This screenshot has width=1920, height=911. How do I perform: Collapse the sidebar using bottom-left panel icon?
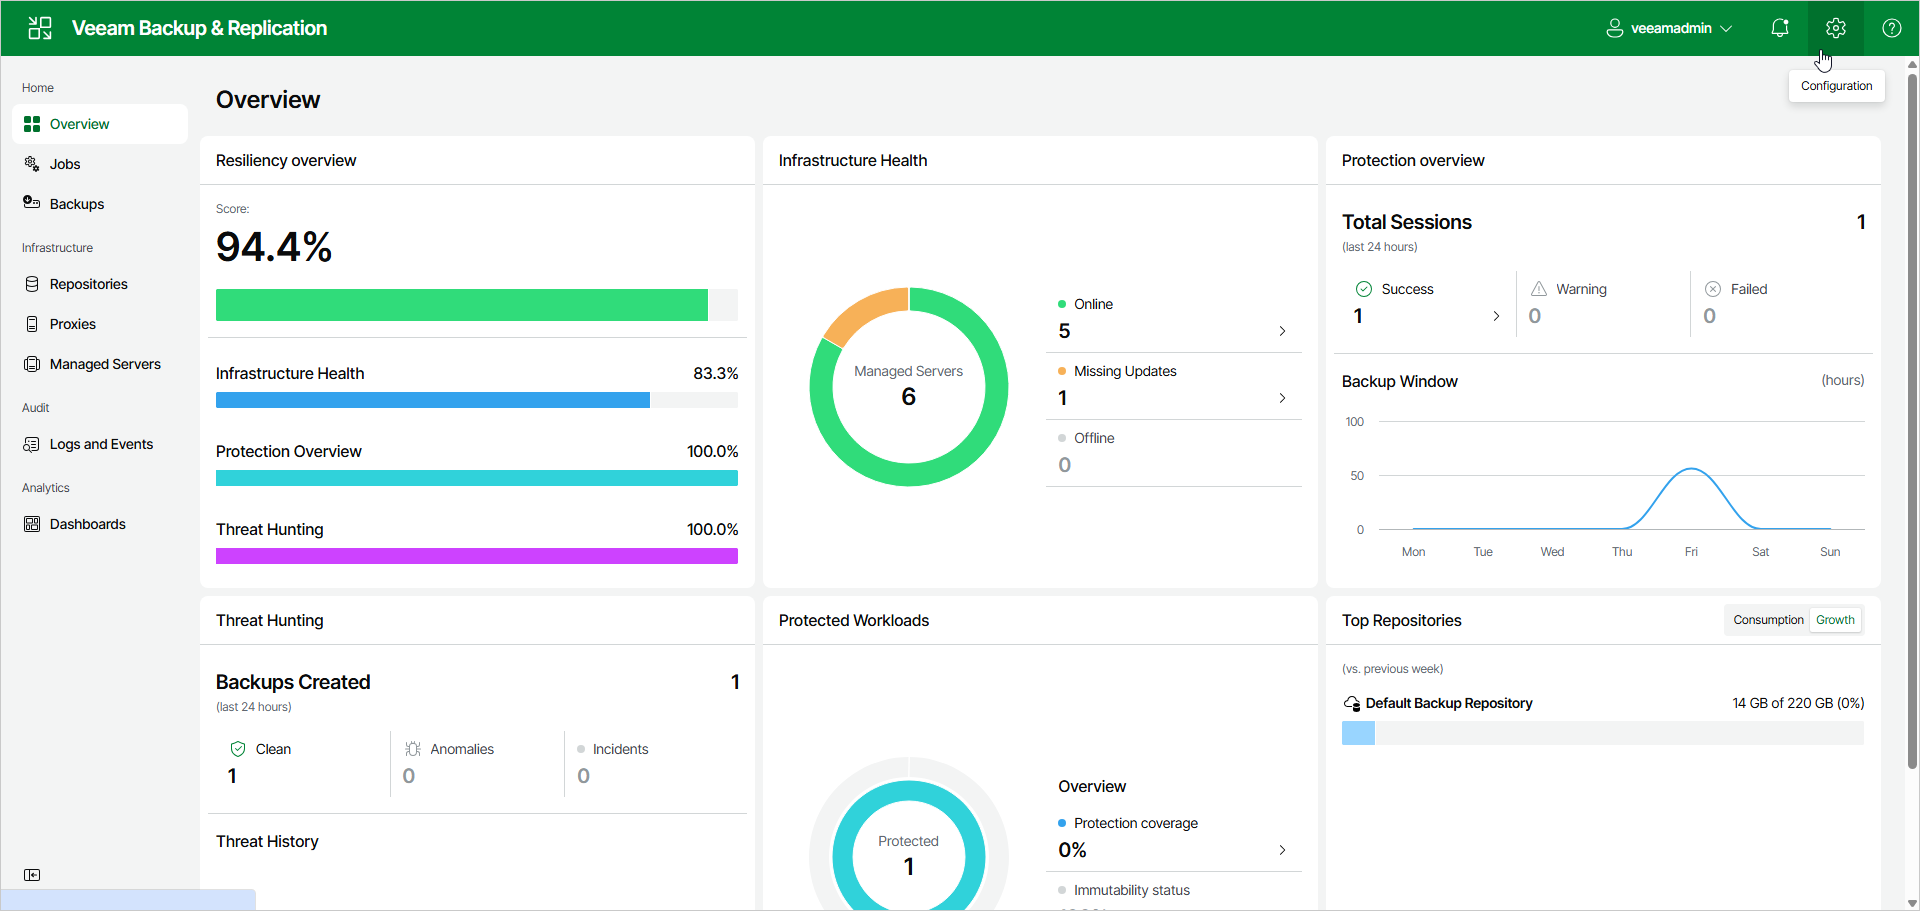32,875
